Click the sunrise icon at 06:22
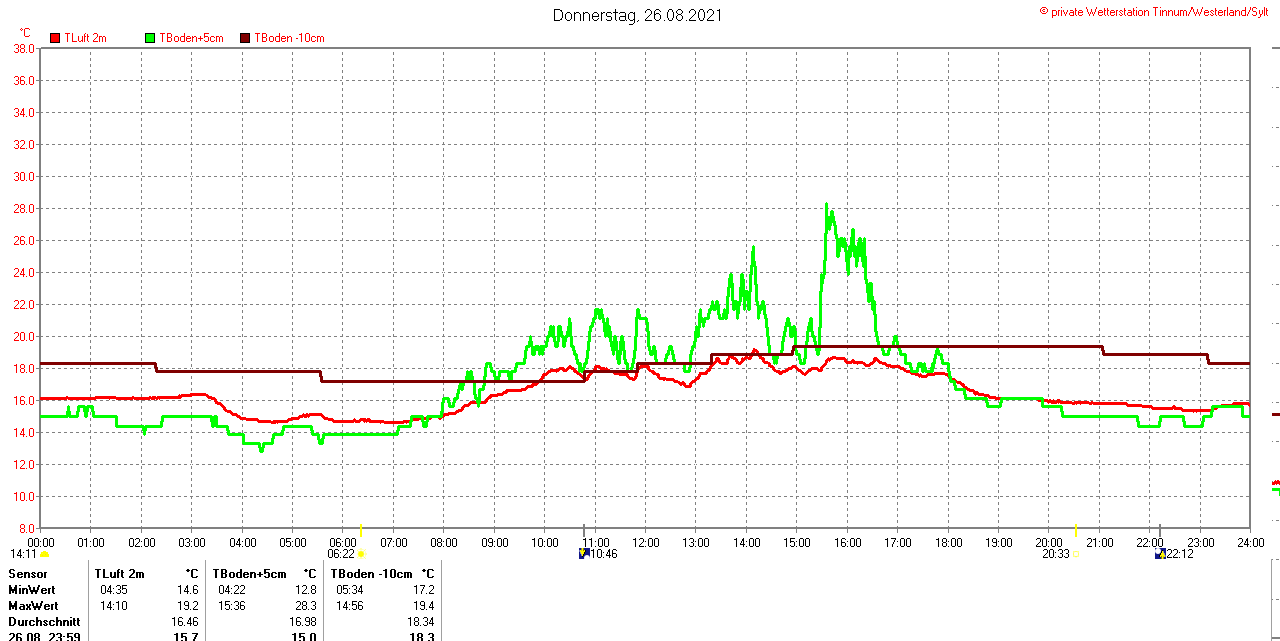This screenshot has width=1280, height=641. pos(361,554)
